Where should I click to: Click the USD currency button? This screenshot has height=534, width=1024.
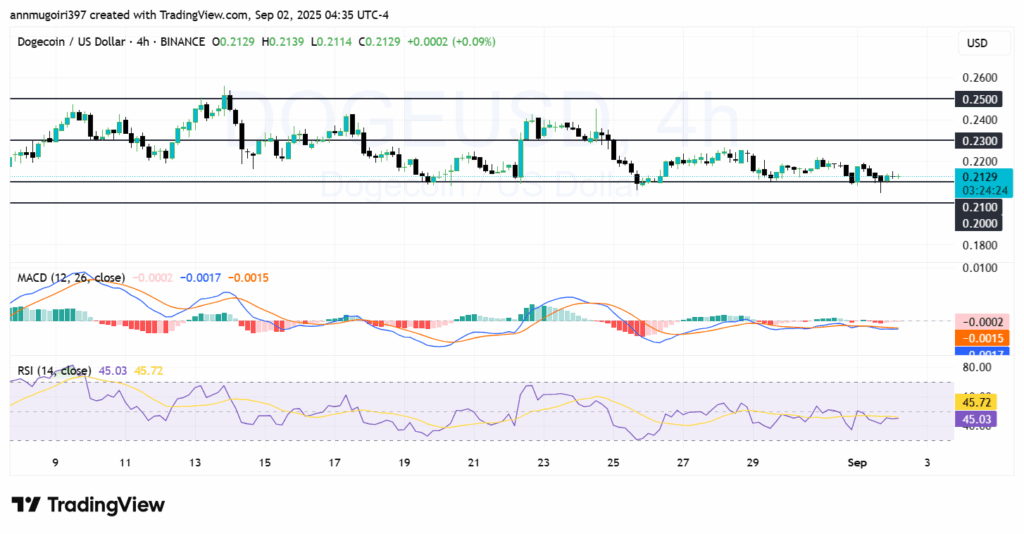[x=977, y=43]
